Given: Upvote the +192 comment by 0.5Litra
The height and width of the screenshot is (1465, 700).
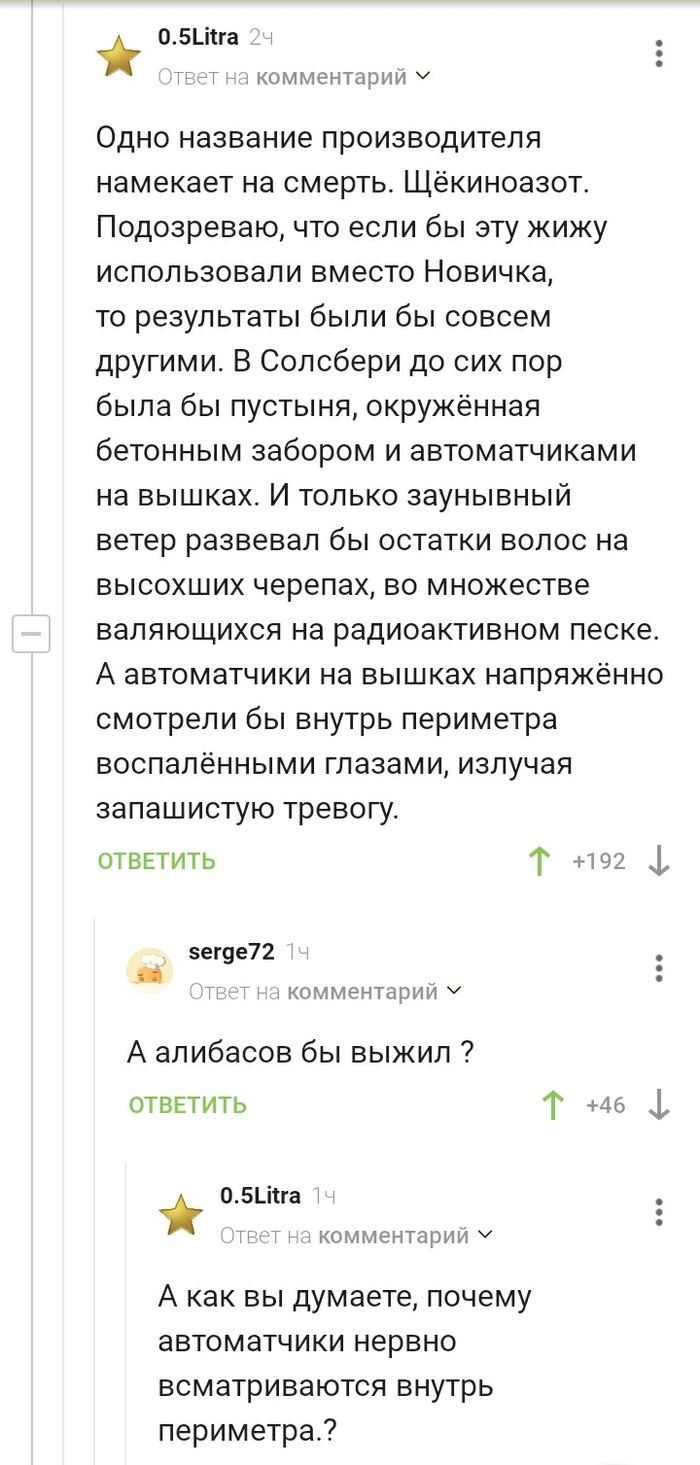Looking at the screenshot, I should [540, 861].
